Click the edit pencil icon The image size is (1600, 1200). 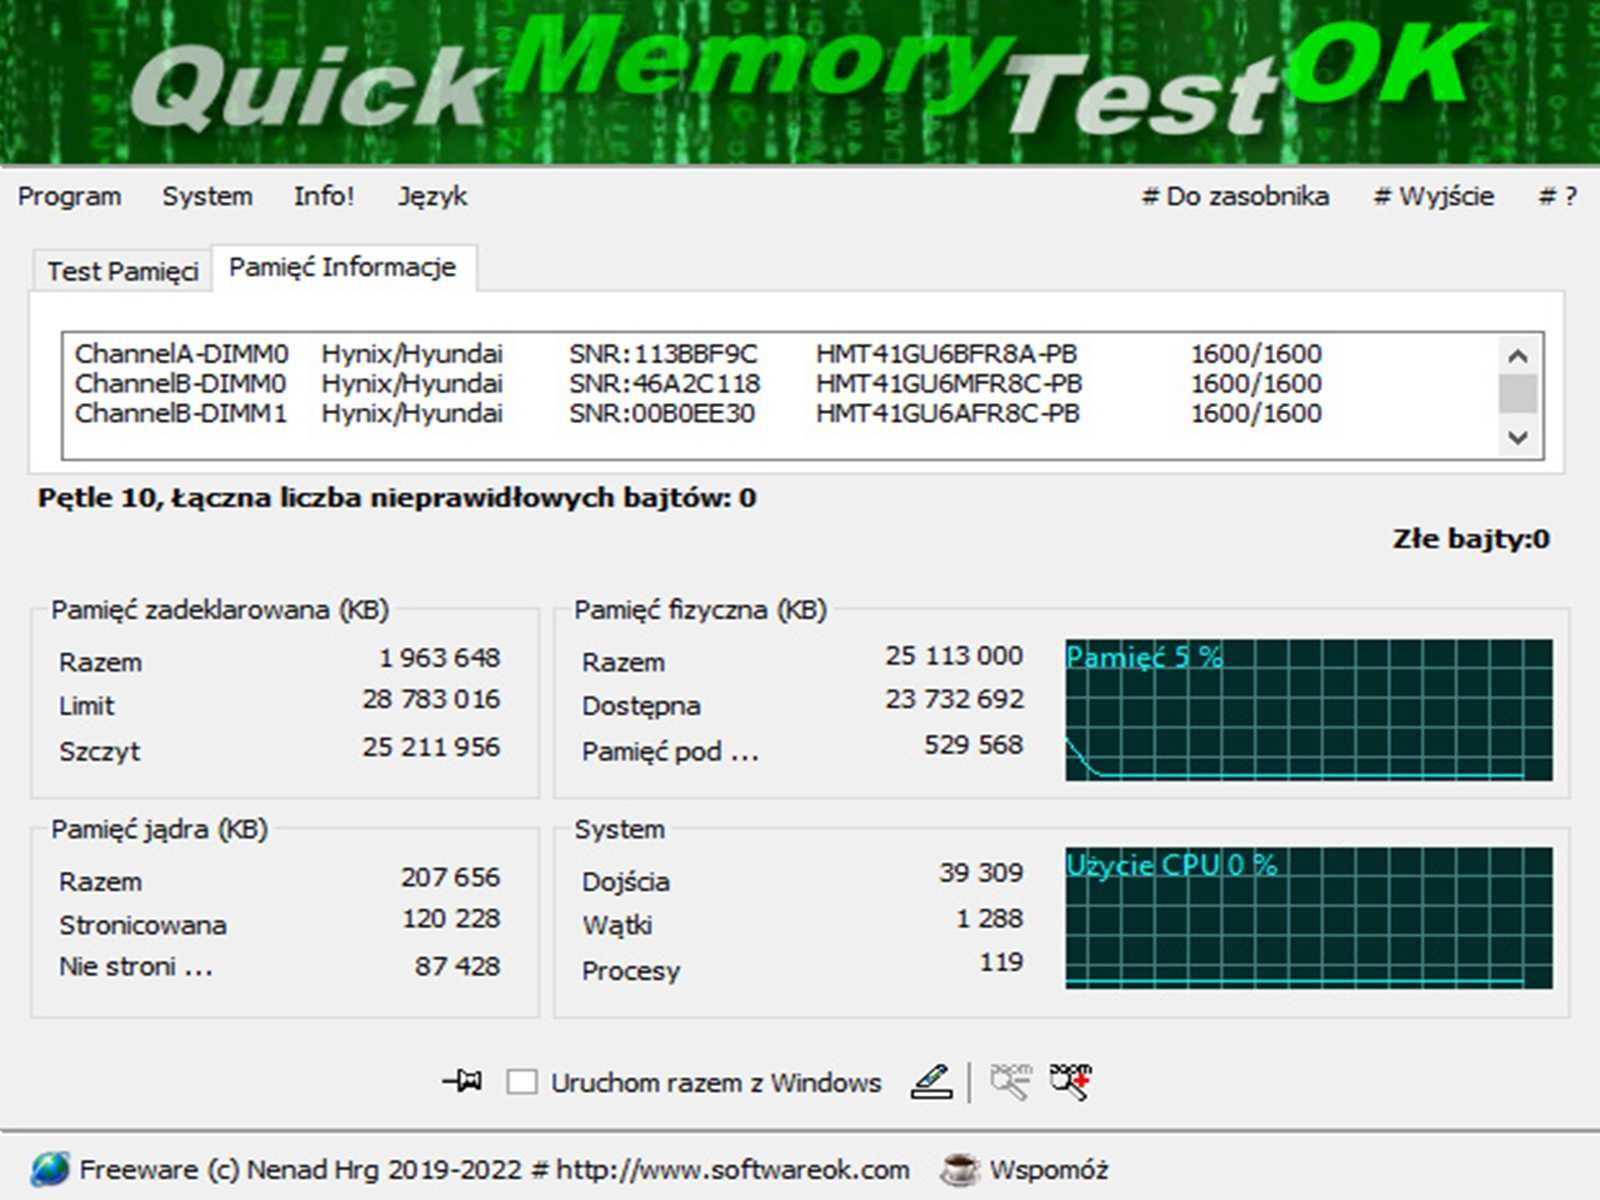coord(931,1081)
